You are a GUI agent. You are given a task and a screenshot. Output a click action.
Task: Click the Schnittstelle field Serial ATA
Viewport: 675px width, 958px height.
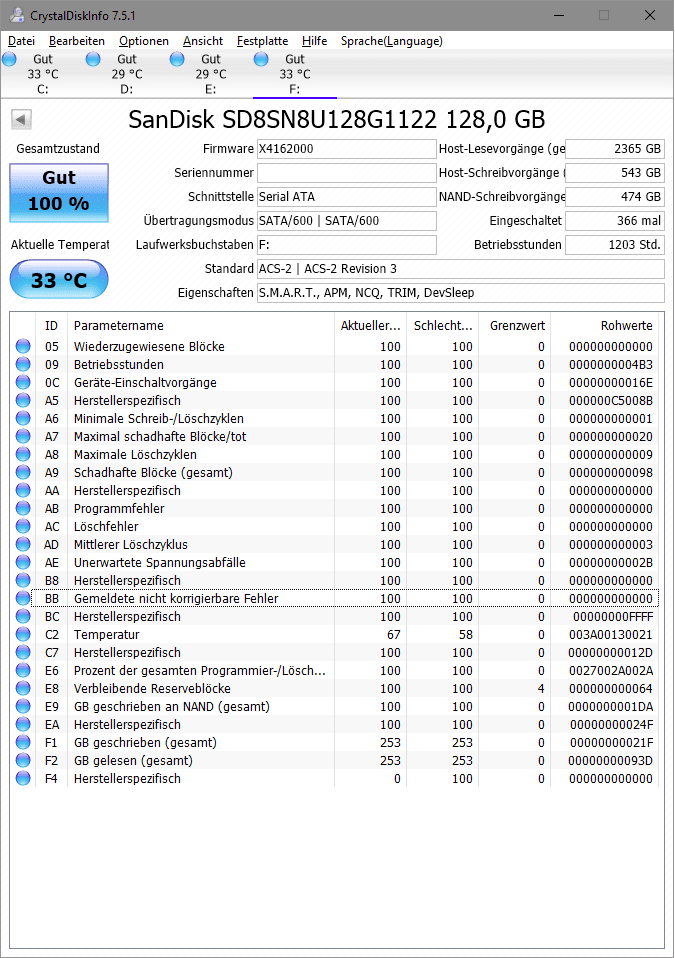346,197
